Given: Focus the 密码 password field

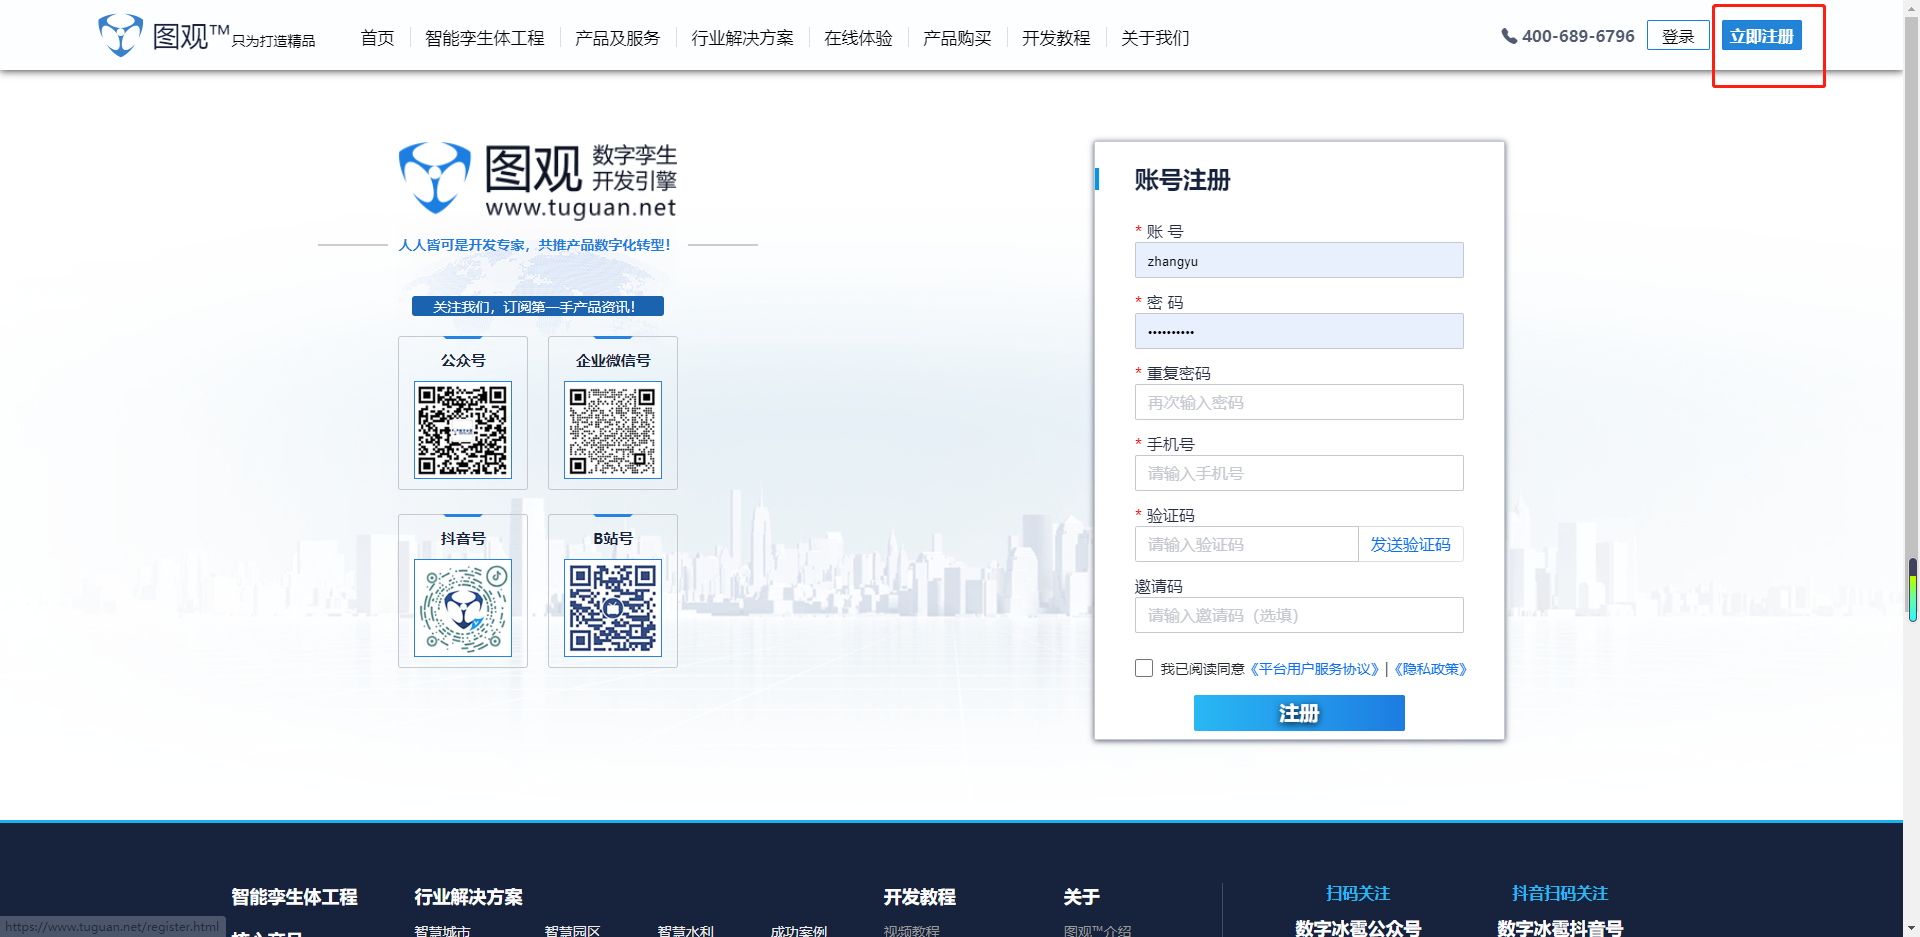Looking at the screenshot, I should pyautogui.click(x=1299, y=331).
